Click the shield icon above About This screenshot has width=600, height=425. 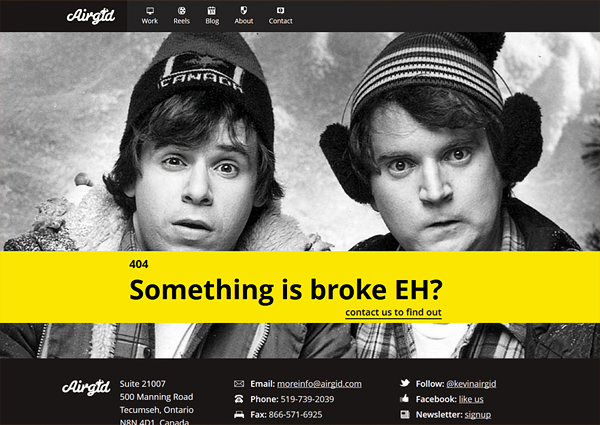pos(244,10)
